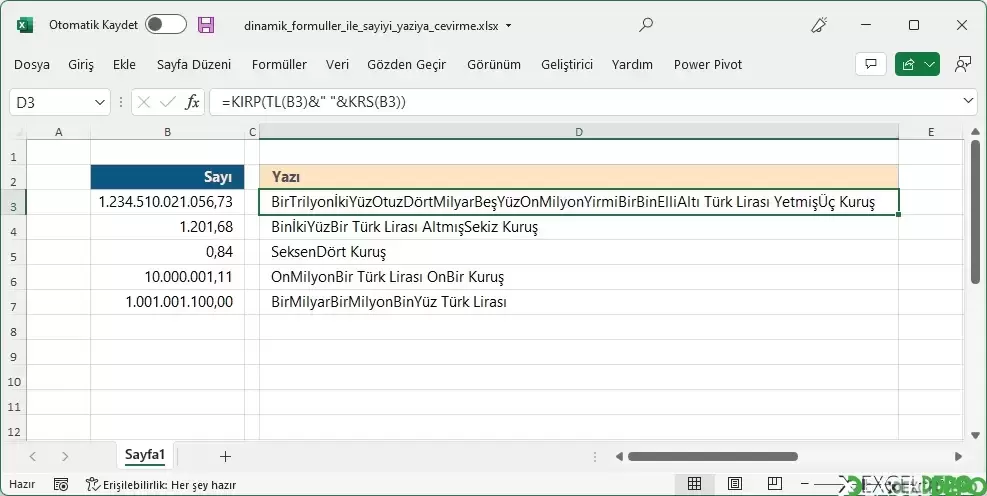
Task: Open the Veri ribbon tab
Action: pyautogui.click(x=337, y=64)
